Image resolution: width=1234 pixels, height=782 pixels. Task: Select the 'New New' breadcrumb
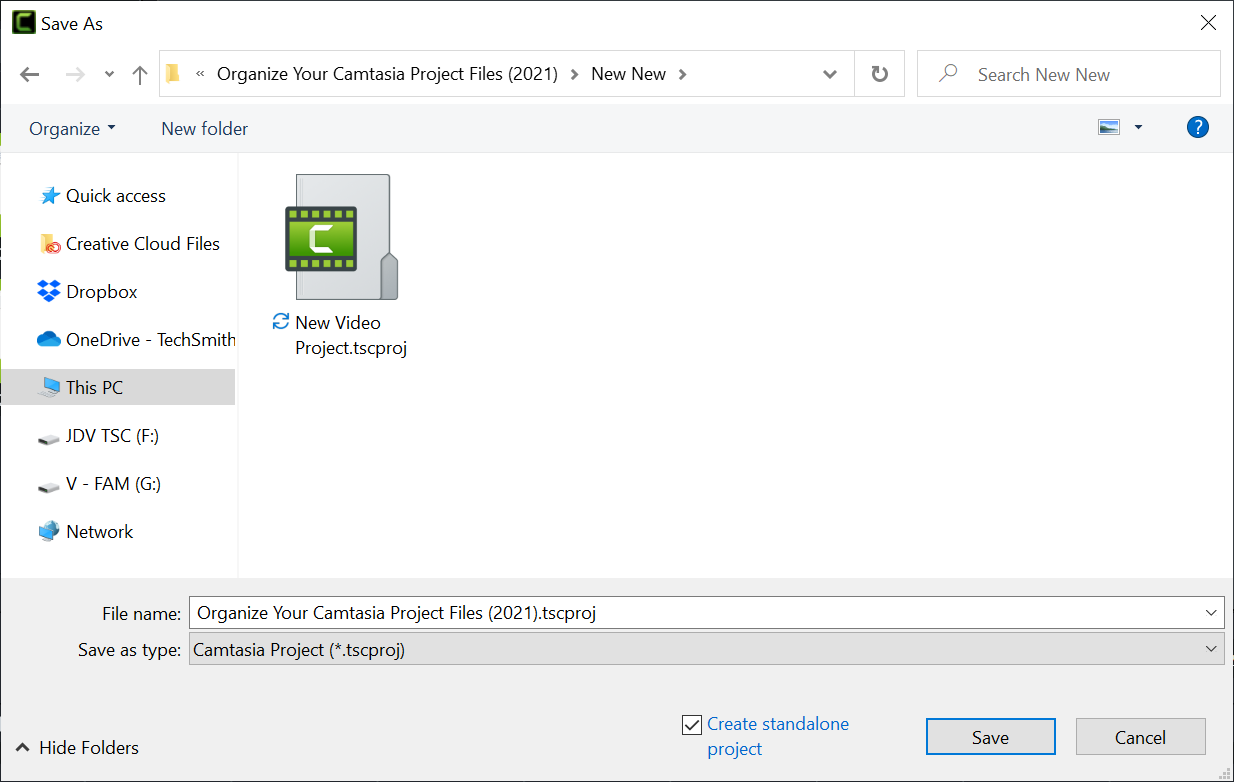coord(628,74)
